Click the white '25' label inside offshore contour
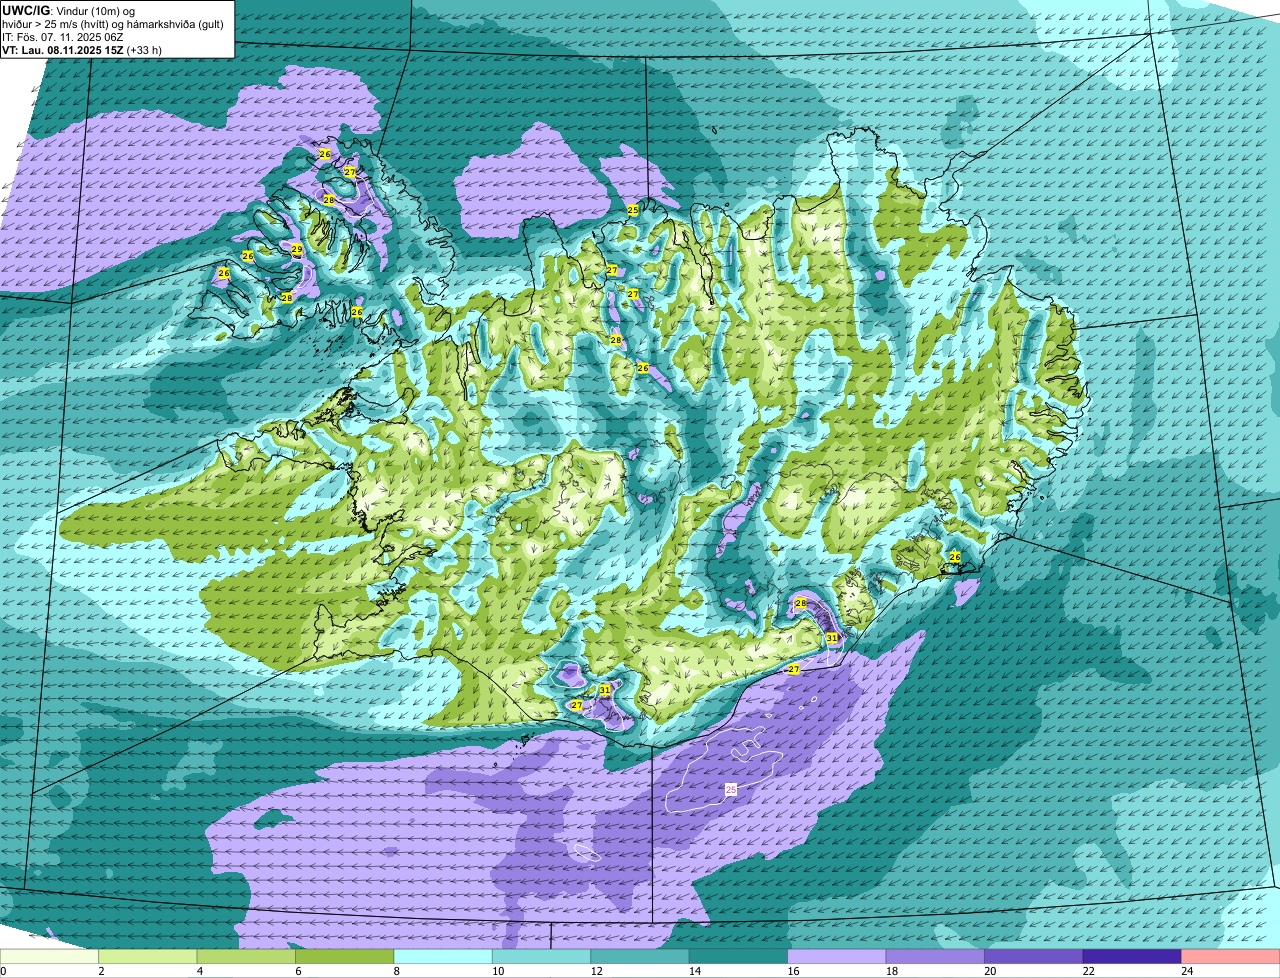This screenshot has height=978, width=1280. pyautogui.click(x=731, y=790)
